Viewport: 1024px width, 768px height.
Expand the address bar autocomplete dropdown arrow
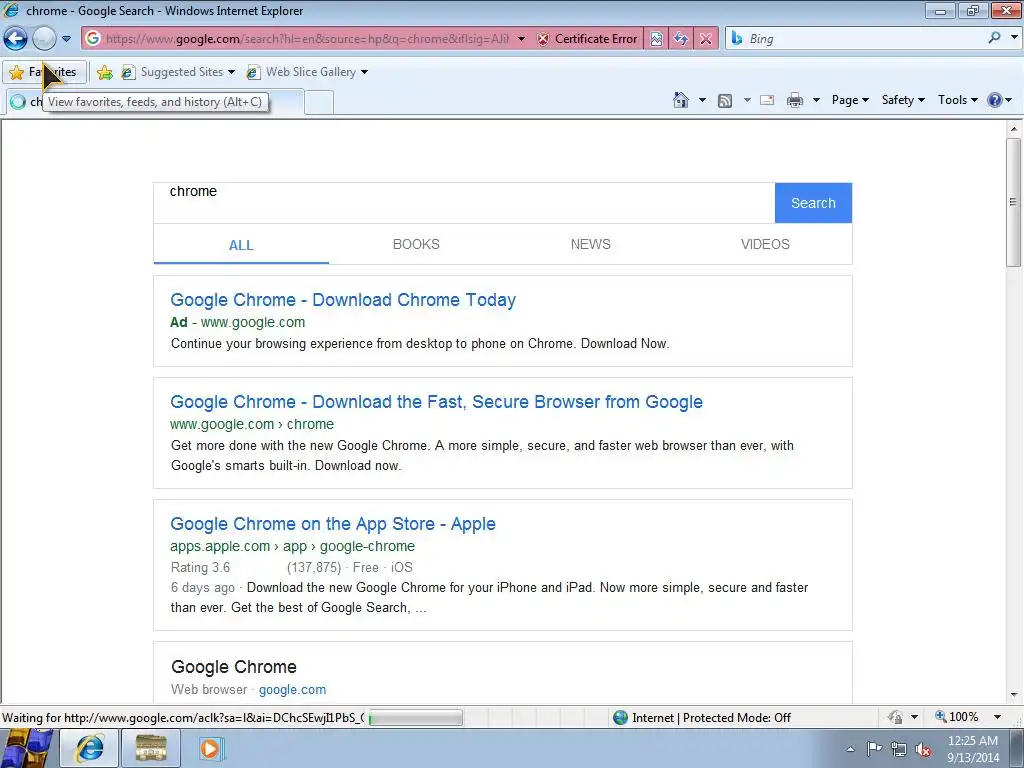pos(521,39)
